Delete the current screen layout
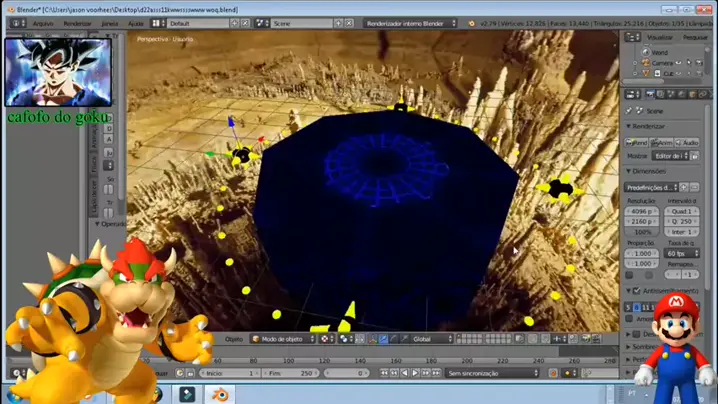718x404 pixels. click(245, 23)
